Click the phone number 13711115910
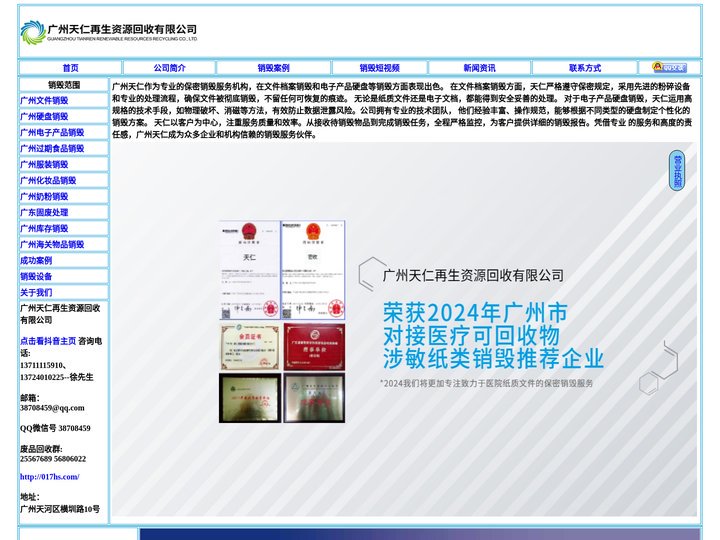The image size is (720, 540). coord(43,366)
